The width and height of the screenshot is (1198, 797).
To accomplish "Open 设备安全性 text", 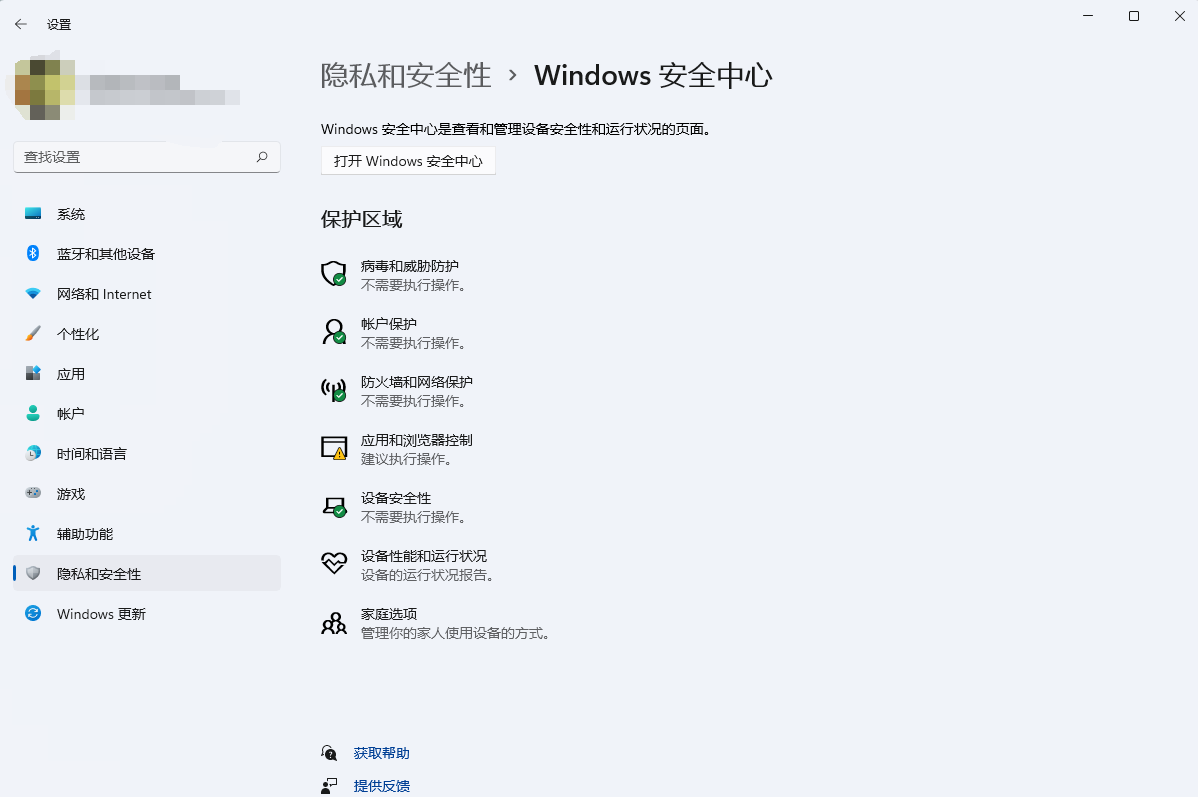I will click(396, 498).
